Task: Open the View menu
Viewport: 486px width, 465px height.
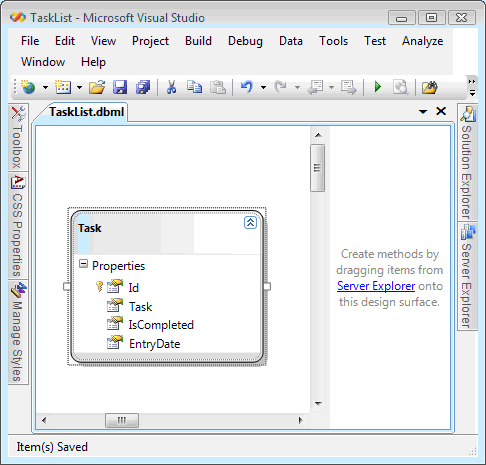Action: coord(103,41)
